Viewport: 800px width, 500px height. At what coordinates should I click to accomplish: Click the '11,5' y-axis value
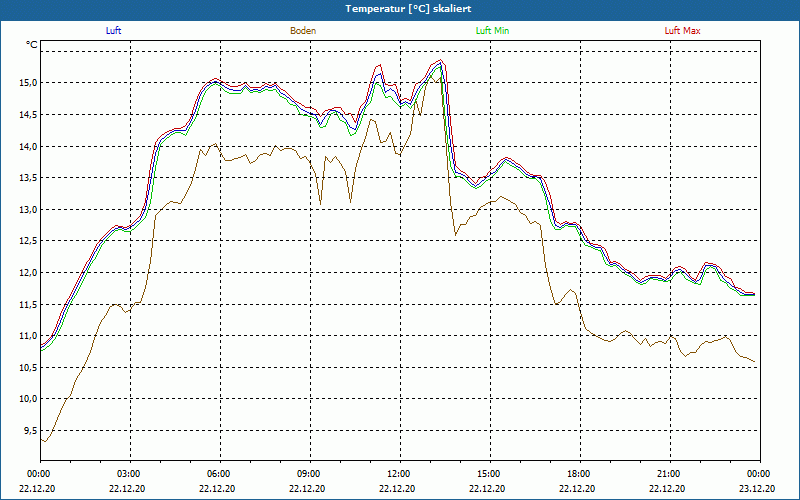(29, 305)
